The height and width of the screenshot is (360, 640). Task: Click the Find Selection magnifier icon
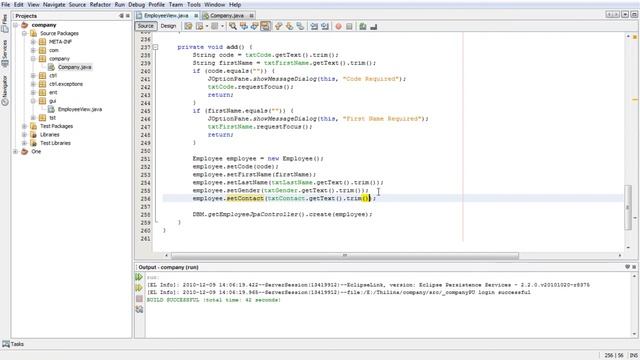[233, 26]
